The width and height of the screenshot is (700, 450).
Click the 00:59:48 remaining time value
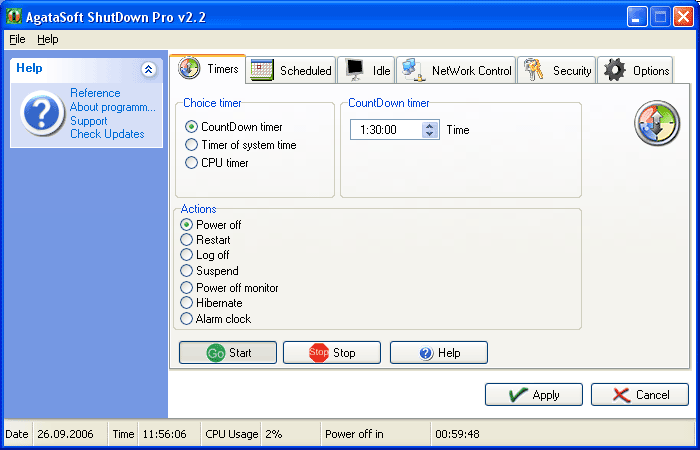click(458, 434)
